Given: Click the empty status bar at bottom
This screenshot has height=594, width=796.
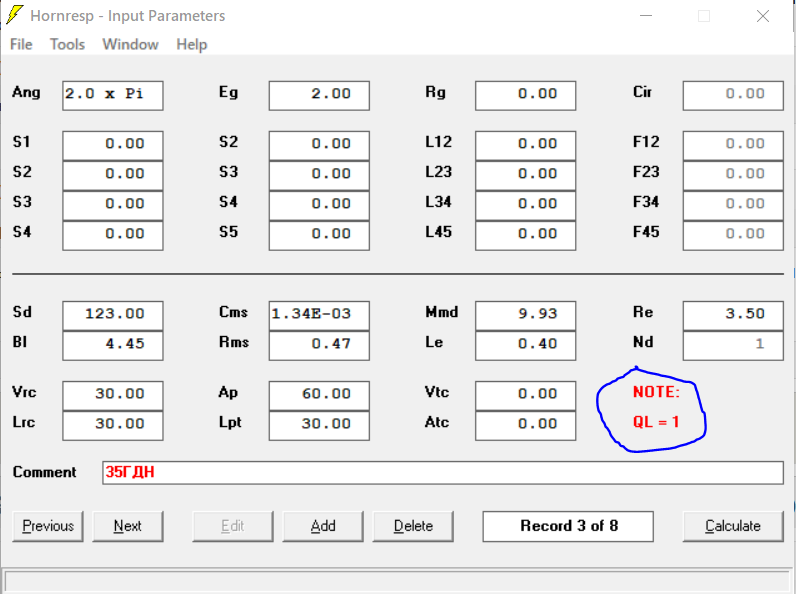Looking at the screenshot, I should pyautogui.click(x=397, y=581).
